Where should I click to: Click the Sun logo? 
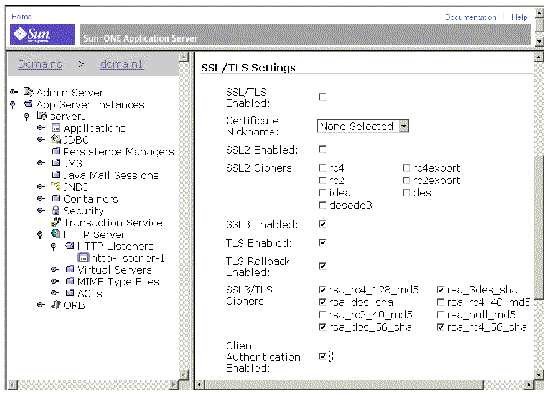tap(42, 34)
